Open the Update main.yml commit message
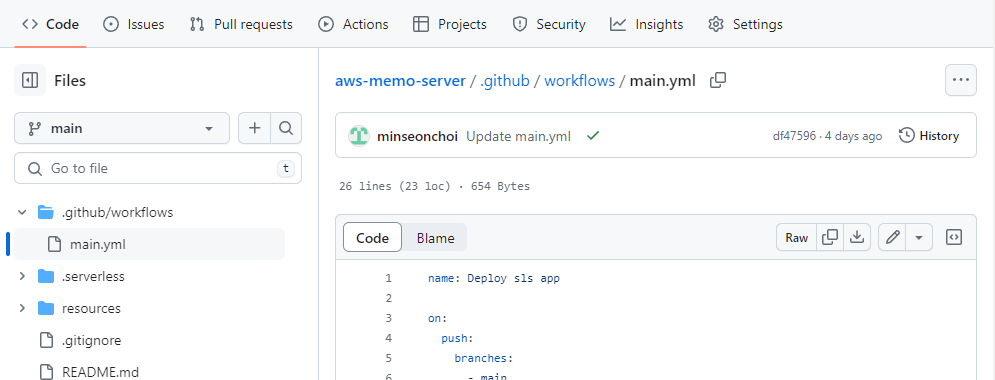This screenshot has height=380, width=995. point(518,136)
